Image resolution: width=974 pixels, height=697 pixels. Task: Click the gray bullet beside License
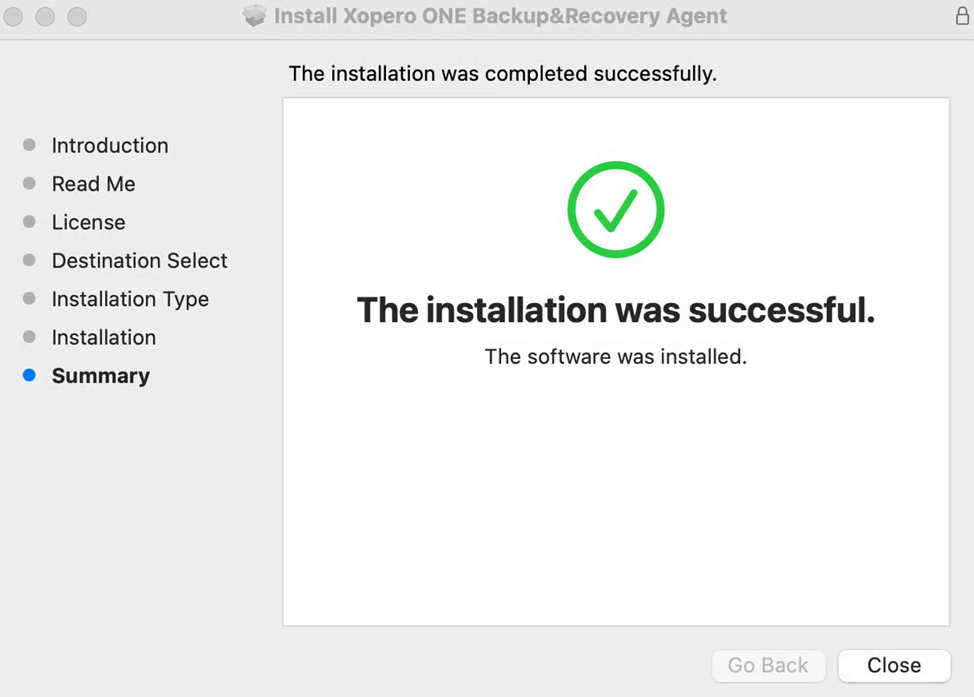click(29, 222)
